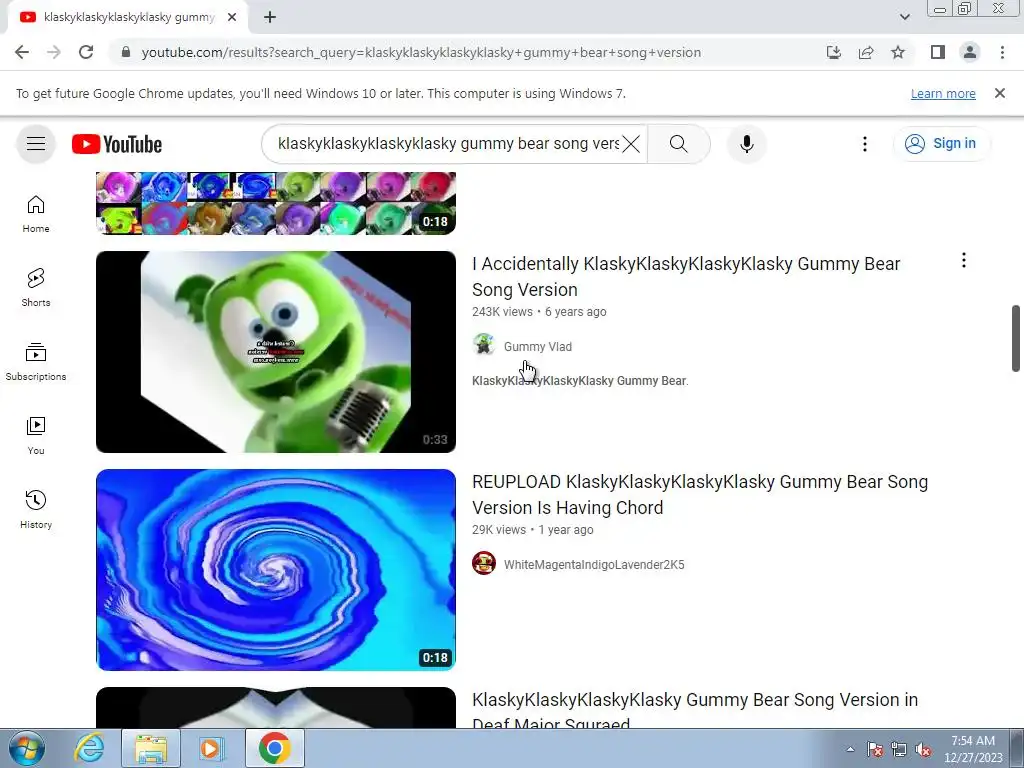Open Deaf Major Squared video title

(695, 711)
